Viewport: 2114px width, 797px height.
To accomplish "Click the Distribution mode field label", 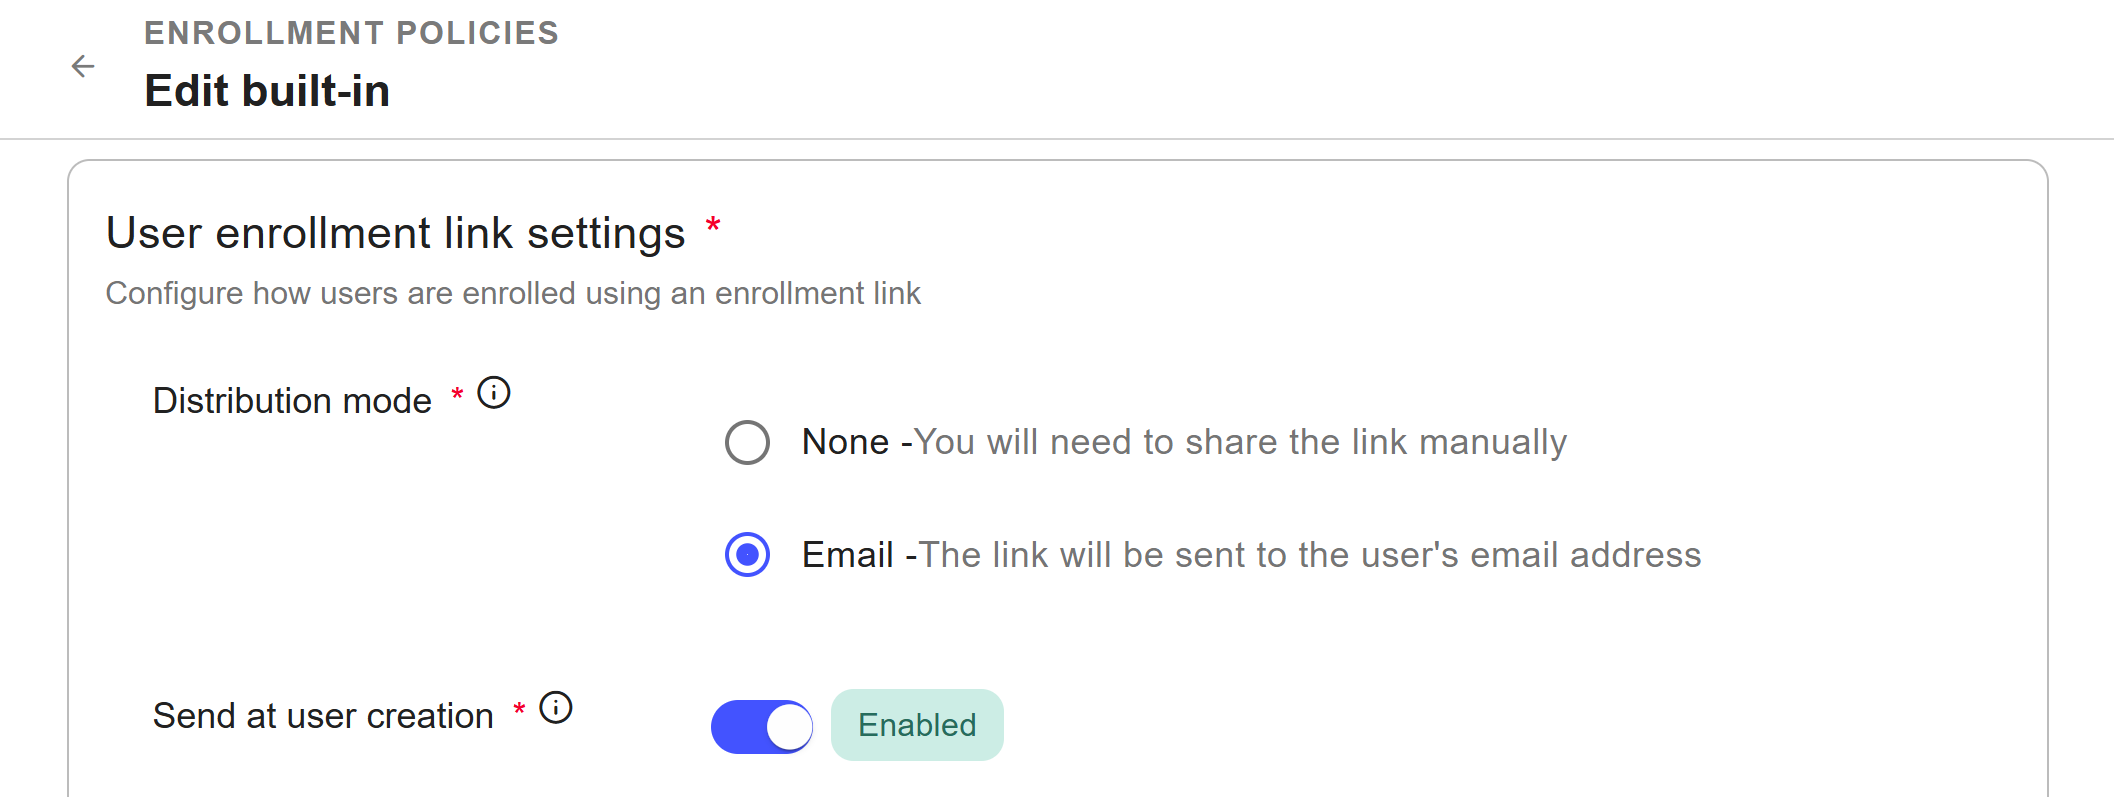I will pos(292,401).
